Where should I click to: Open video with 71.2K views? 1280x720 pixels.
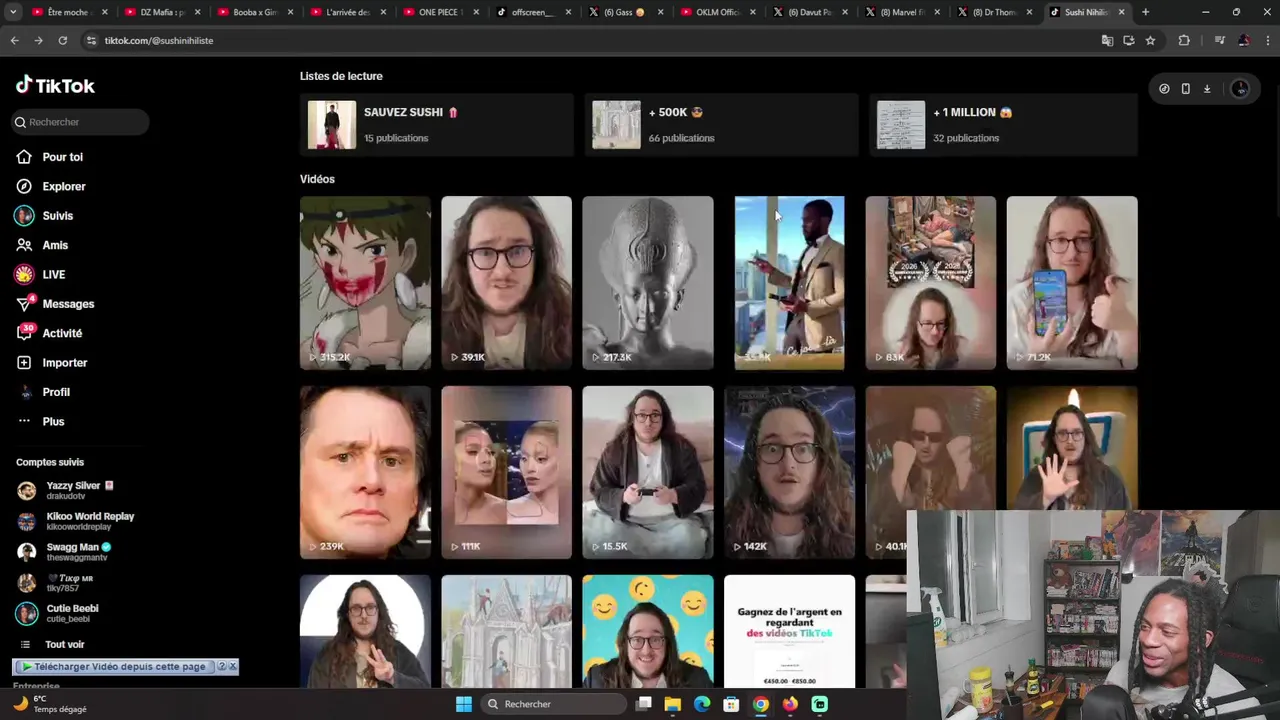point(1072,283)
